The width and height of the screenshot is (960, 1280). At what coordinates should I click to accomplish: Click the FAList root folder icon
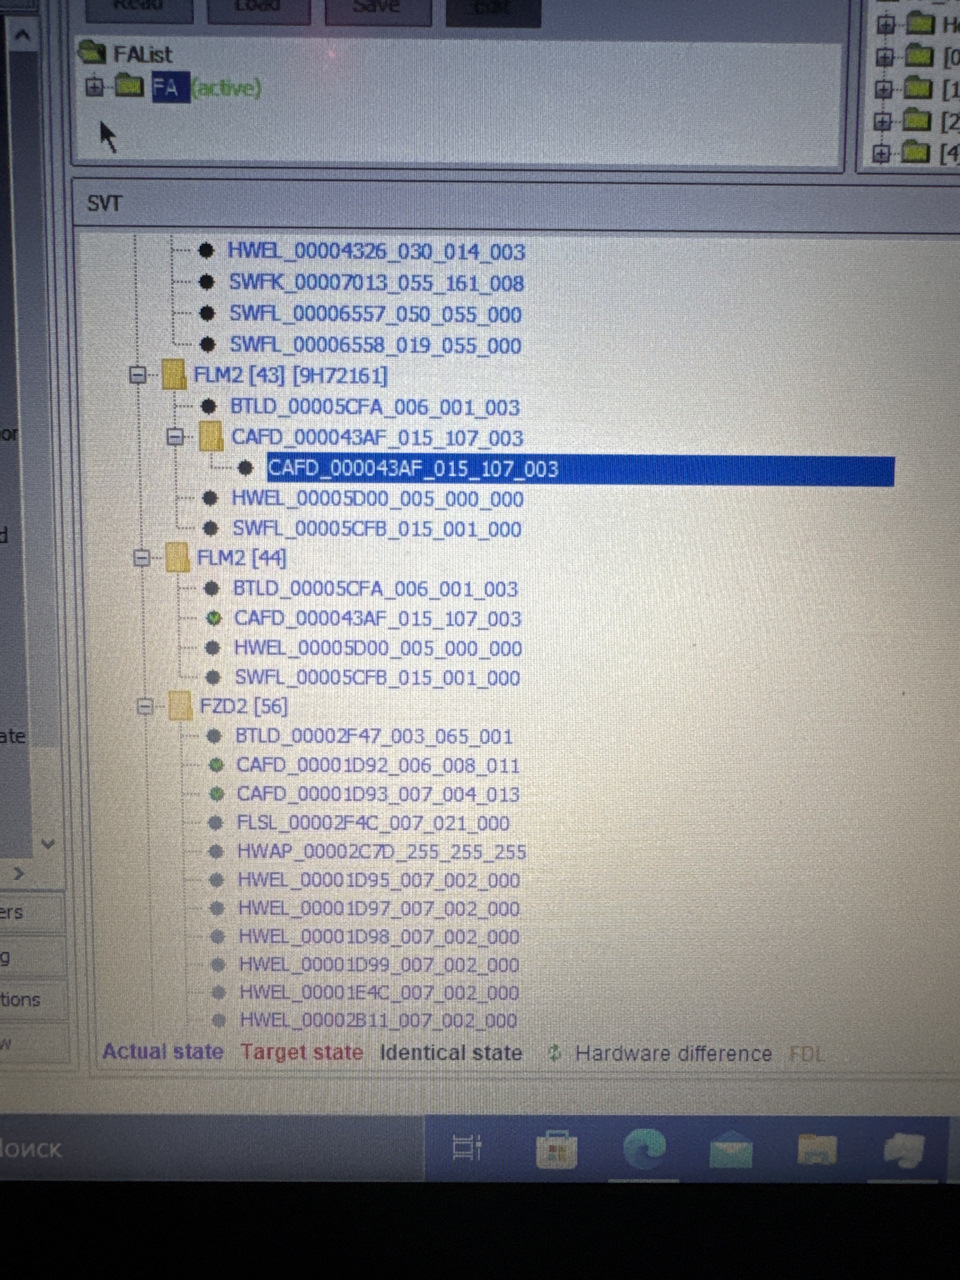[x=92, y=52]
